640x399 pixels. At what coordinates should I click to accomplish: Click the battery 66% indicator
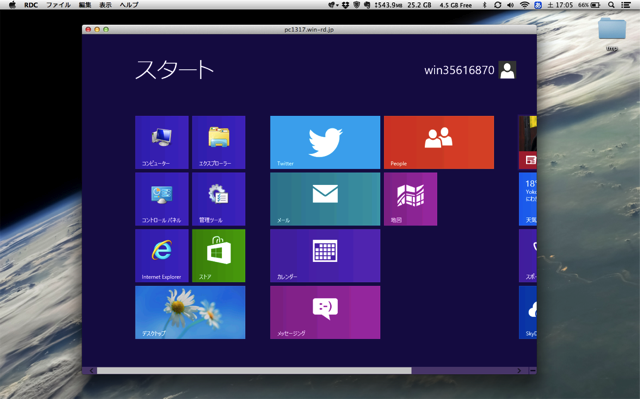(x=589, y=5)
